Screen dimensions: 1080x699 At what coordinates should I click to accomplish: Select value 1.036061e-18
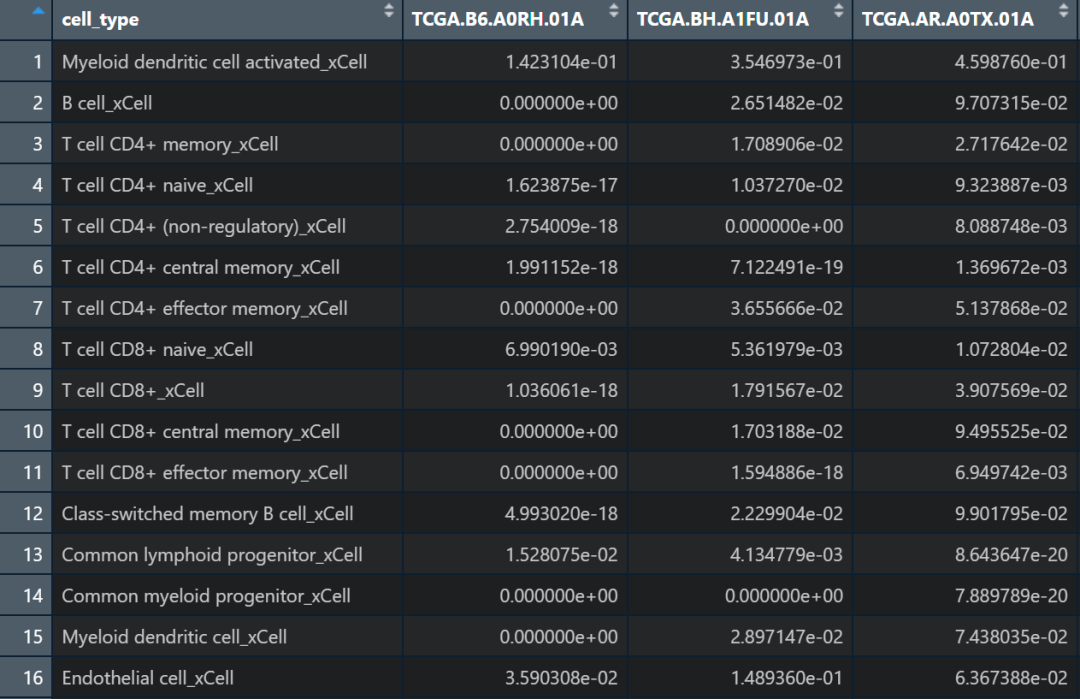click(x=561, y=390)
